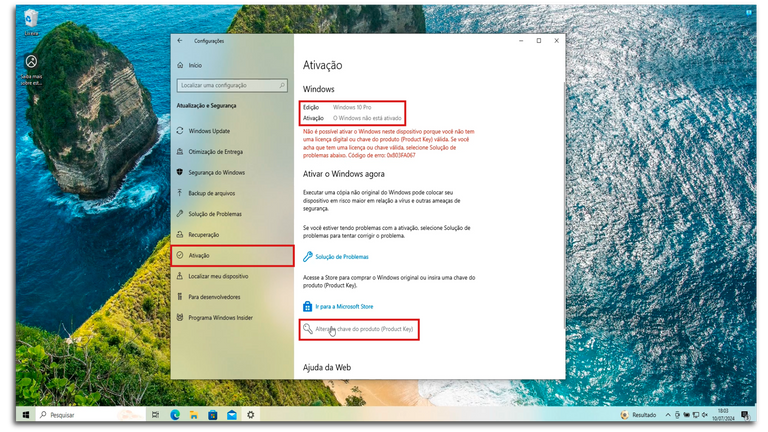Viewport: 768px width, 432px height.
Task: Click the Início home icon
Action: pos(180,65)
